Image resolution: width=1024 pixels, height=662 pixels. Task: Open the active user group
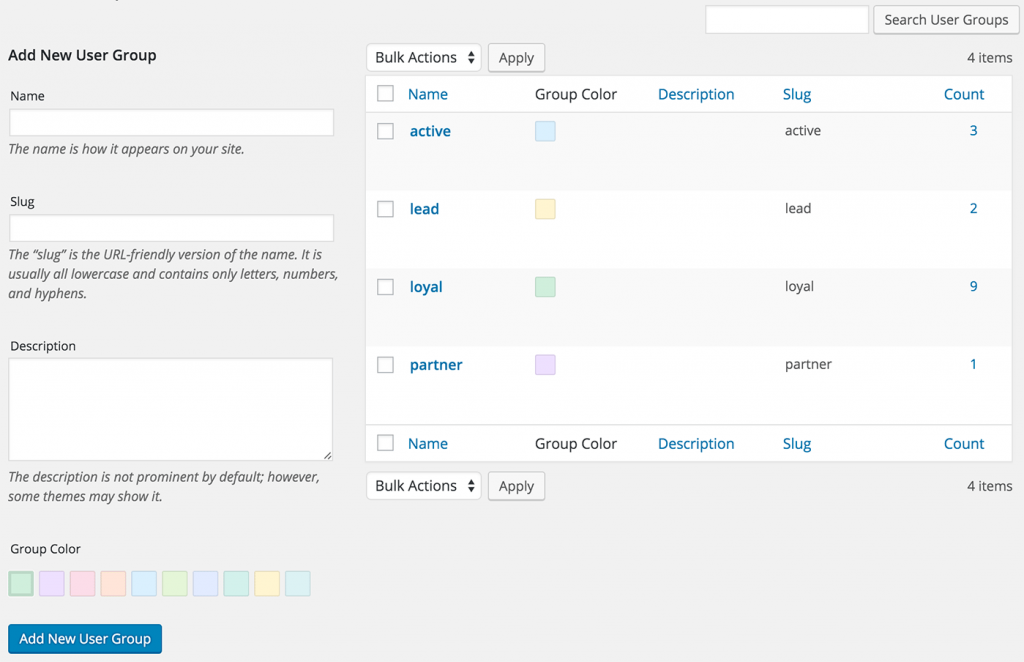click(x=430, y=130)
